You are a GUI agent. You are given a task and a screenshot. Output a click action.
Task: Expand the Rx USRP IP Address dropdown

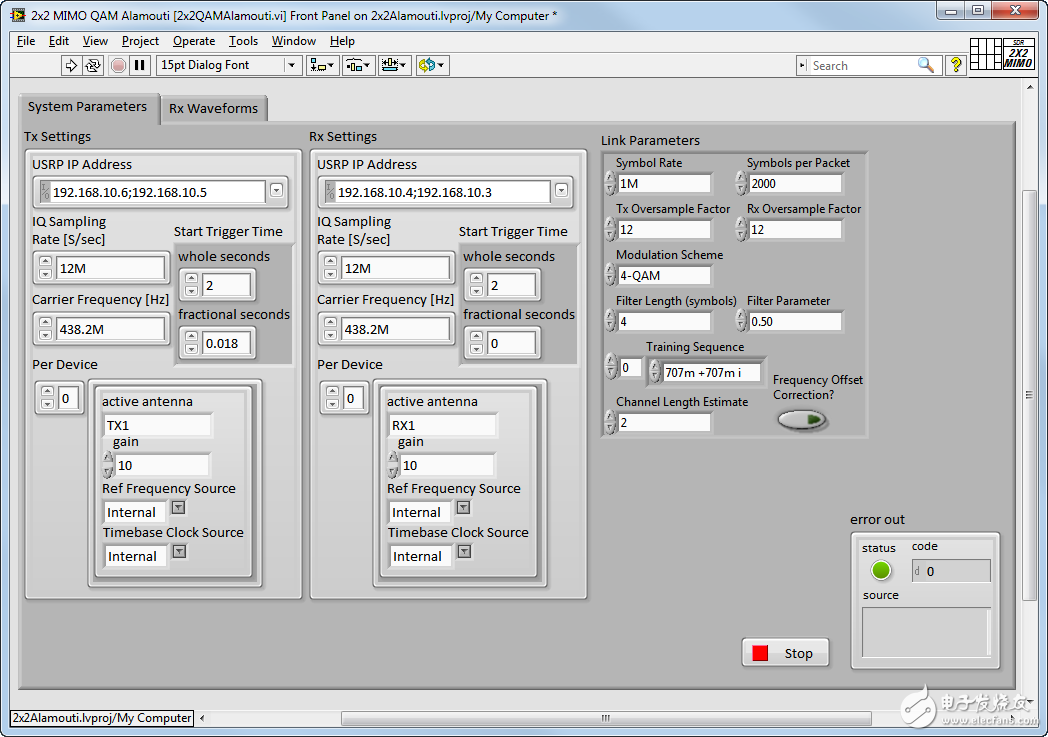(561, 191)
